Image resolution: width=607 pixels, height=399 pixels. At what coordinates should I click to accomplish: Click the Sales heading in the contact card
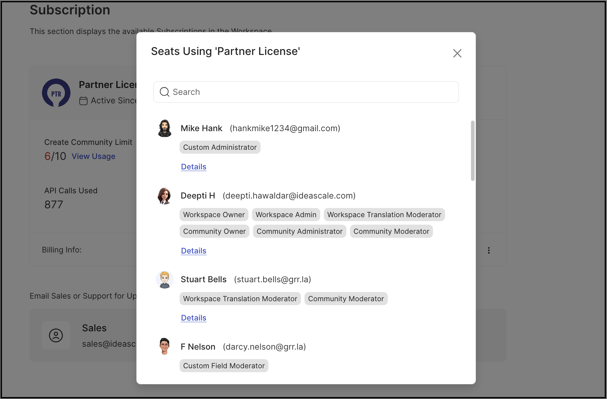pyautogui.click(x=94, y=328)
